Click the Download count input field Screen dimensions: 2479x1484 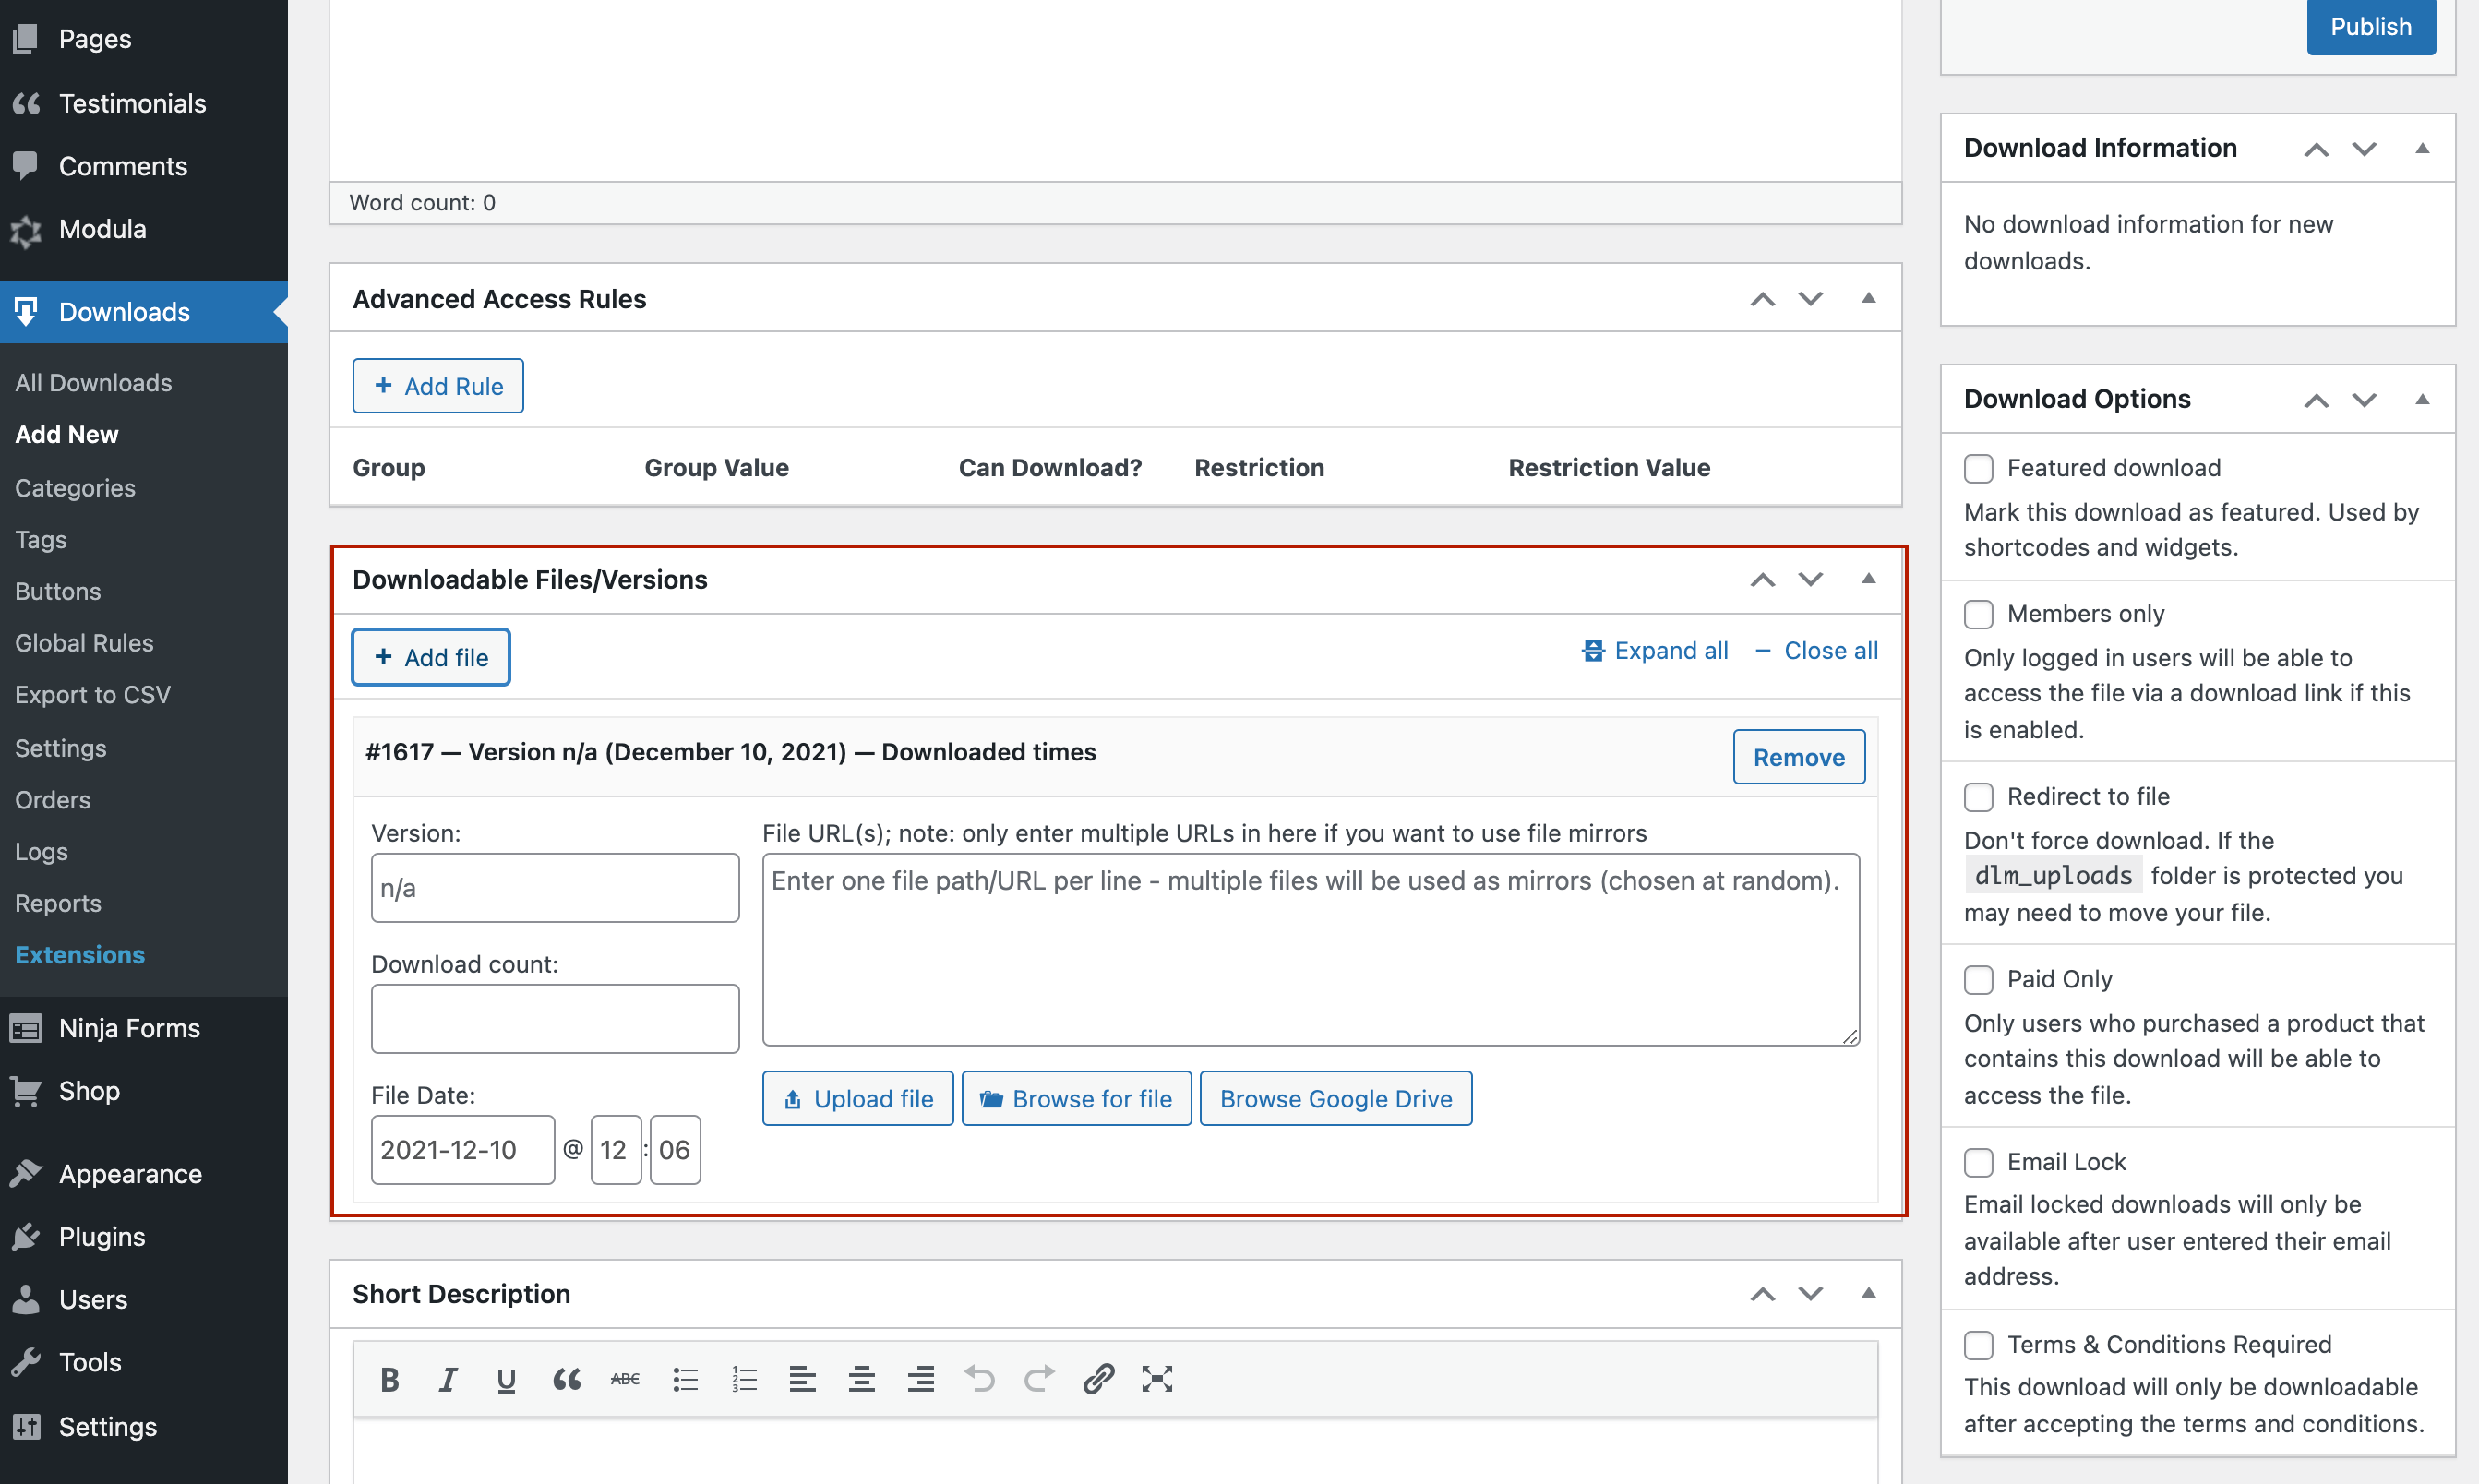pyautogui.click(x=554, y=1018)
